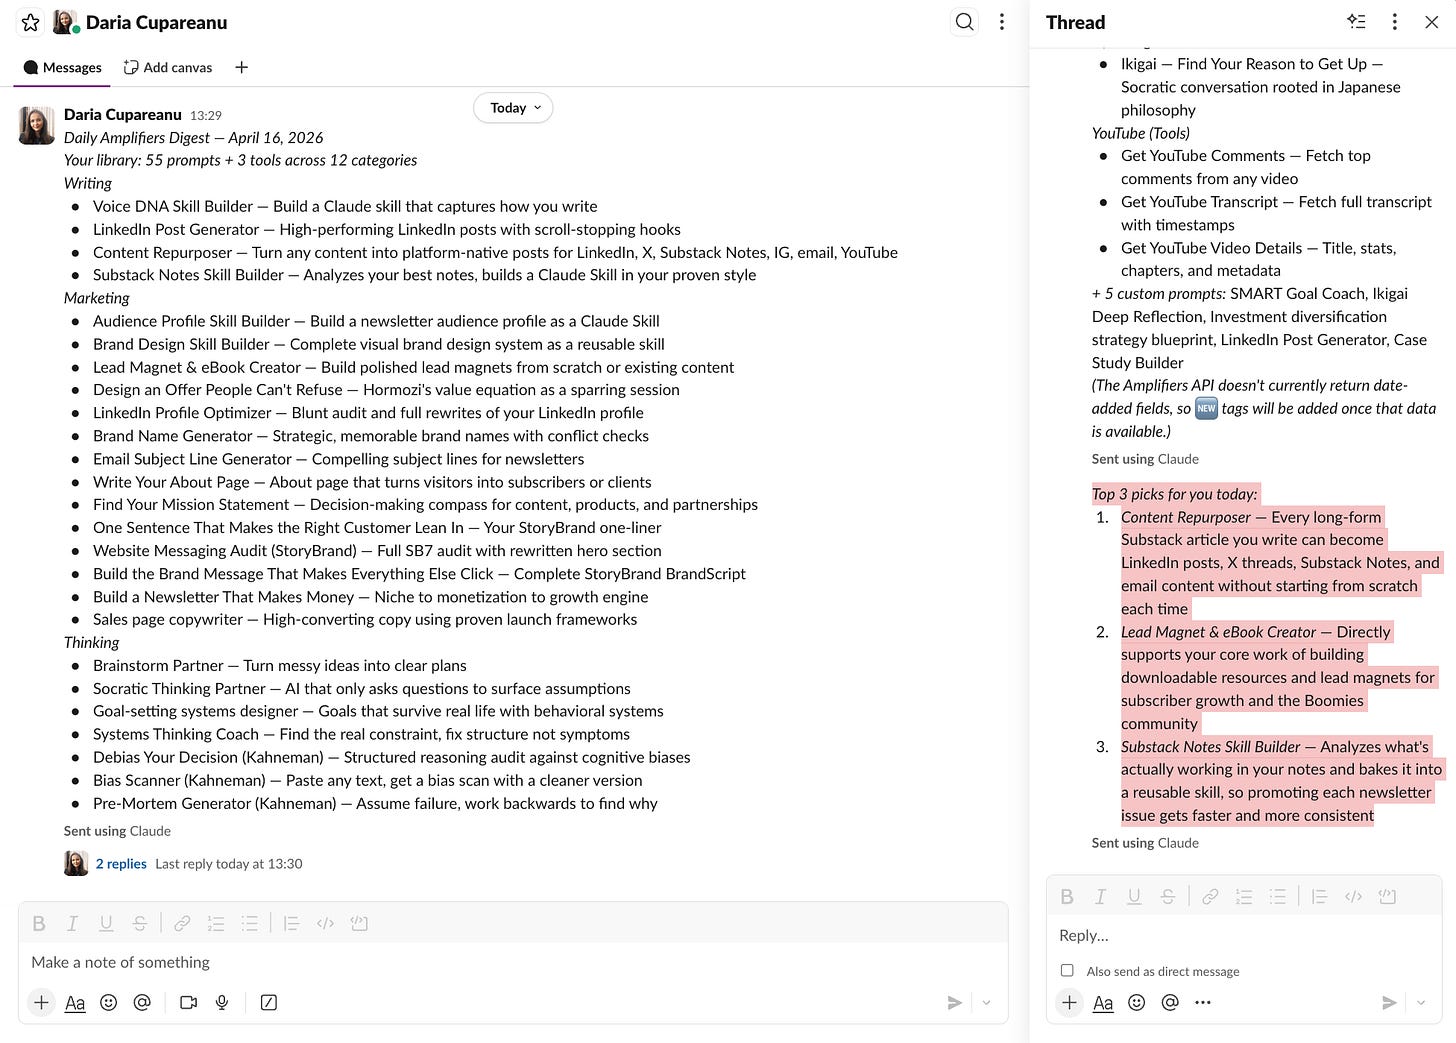Click 'Top 3 picks for you today:' text
The image size is (1456, 1043).
click(x=1175, y=493)
